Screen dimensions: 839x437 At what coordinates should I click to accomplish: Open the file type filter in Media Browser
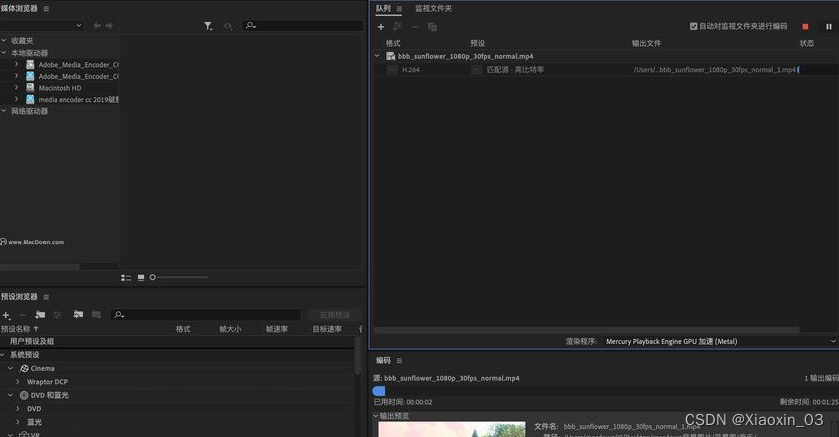pos(208,26)
